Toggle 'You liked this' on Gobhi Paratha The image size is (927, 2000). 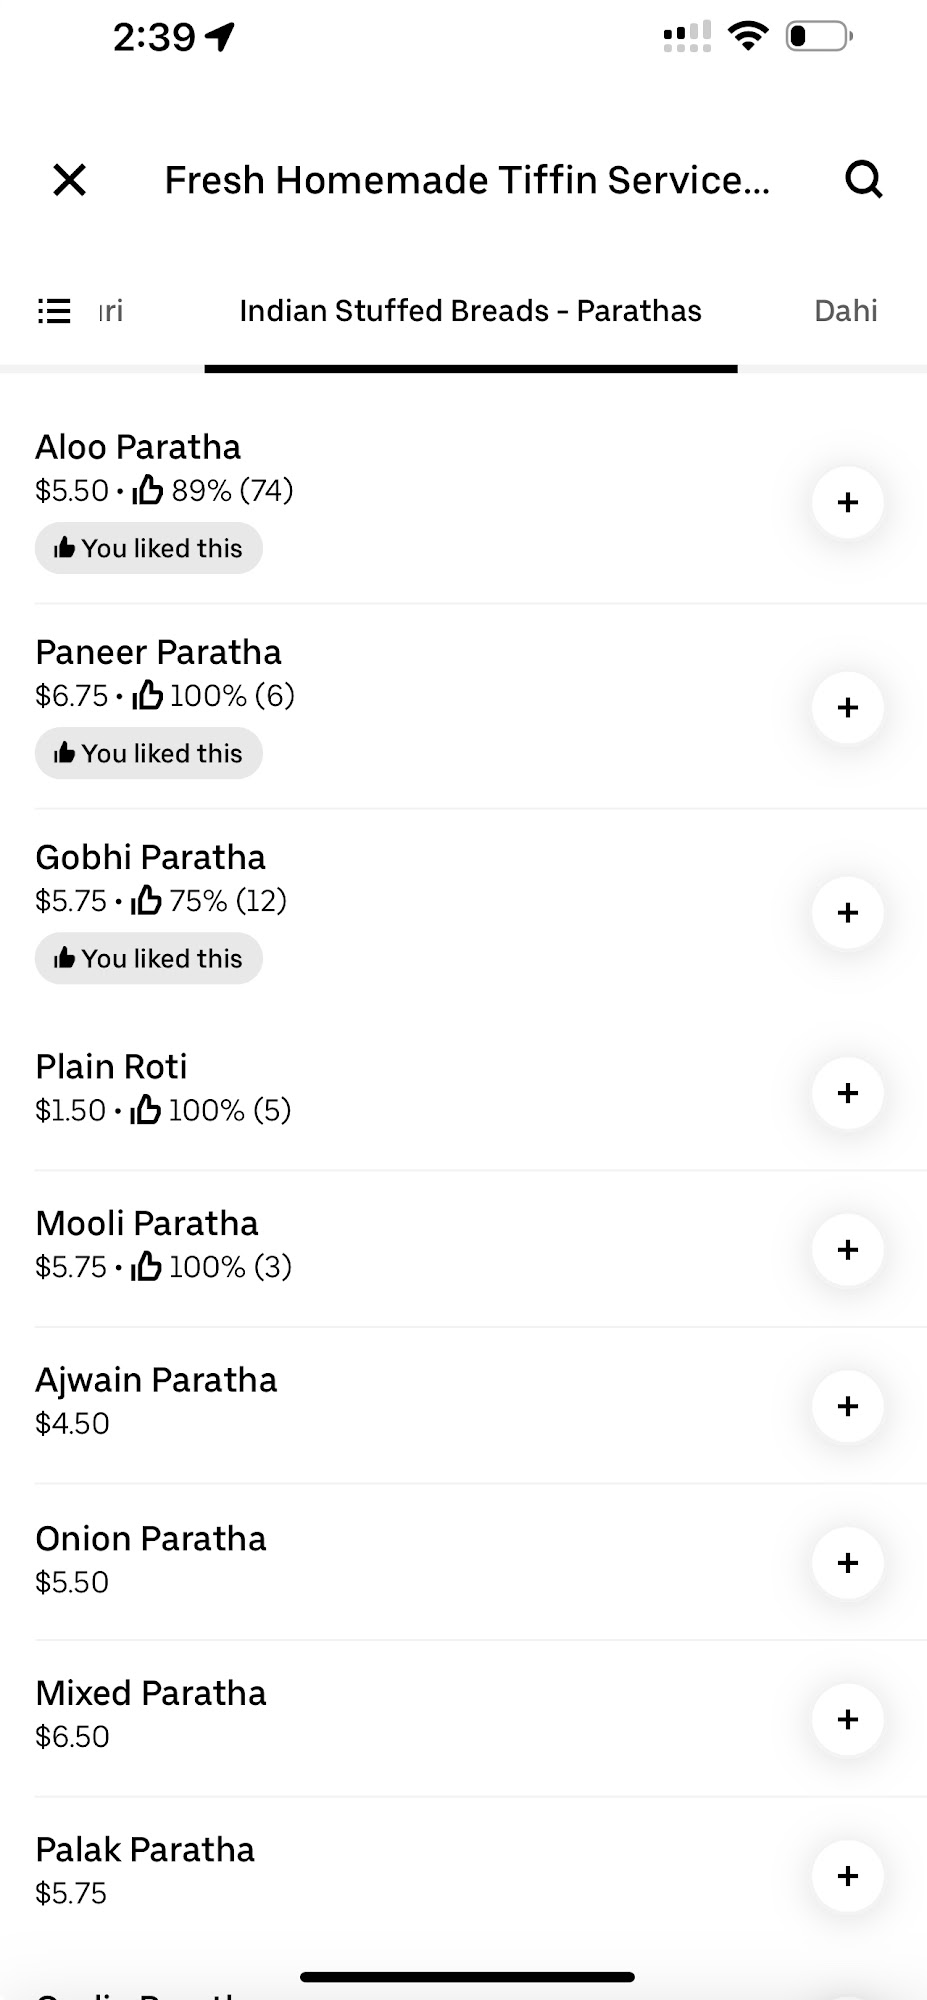[x=149, y=958]
